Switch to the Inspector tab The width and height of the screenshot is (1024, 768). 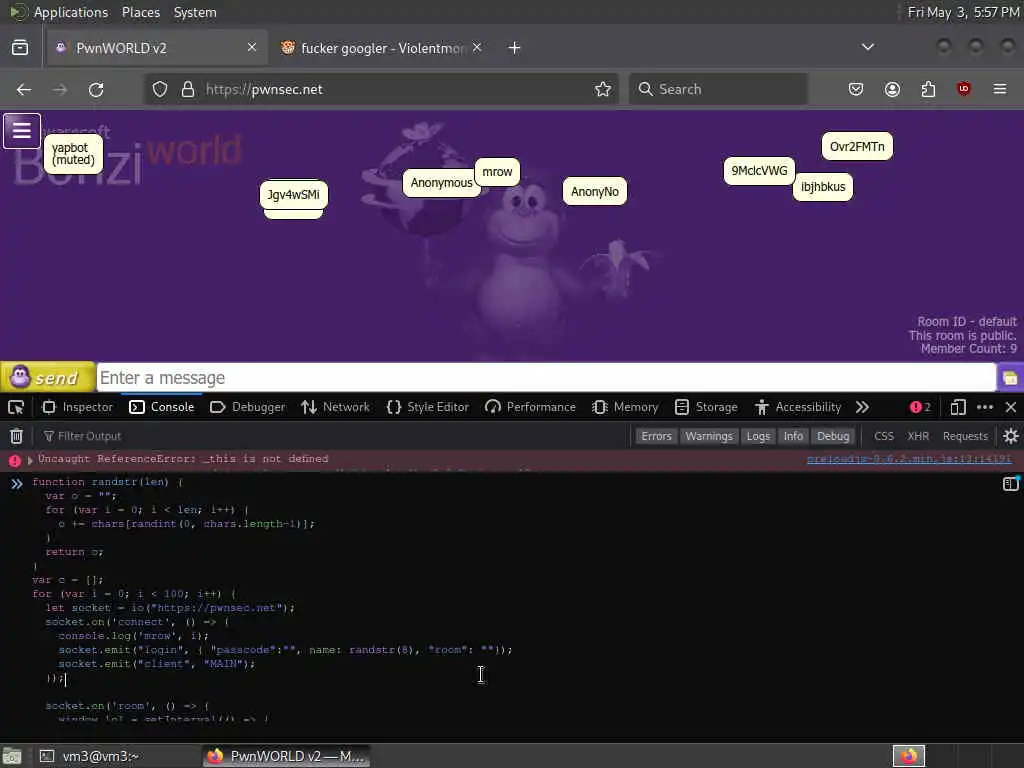pos(77,408)
